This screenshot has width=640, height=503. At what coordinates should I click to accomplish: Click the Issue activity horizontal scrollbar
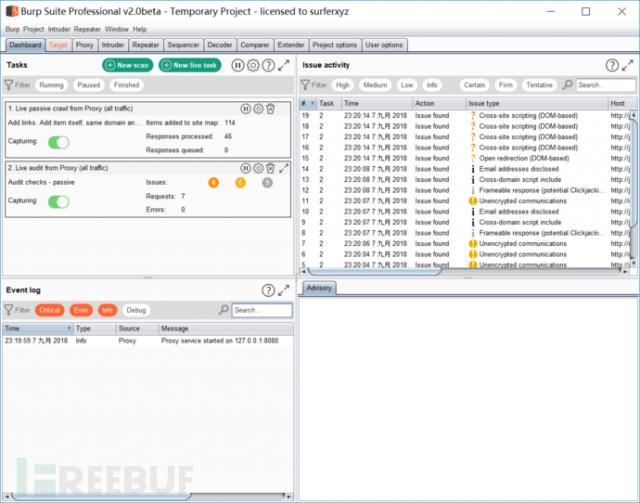click(373, 271)
